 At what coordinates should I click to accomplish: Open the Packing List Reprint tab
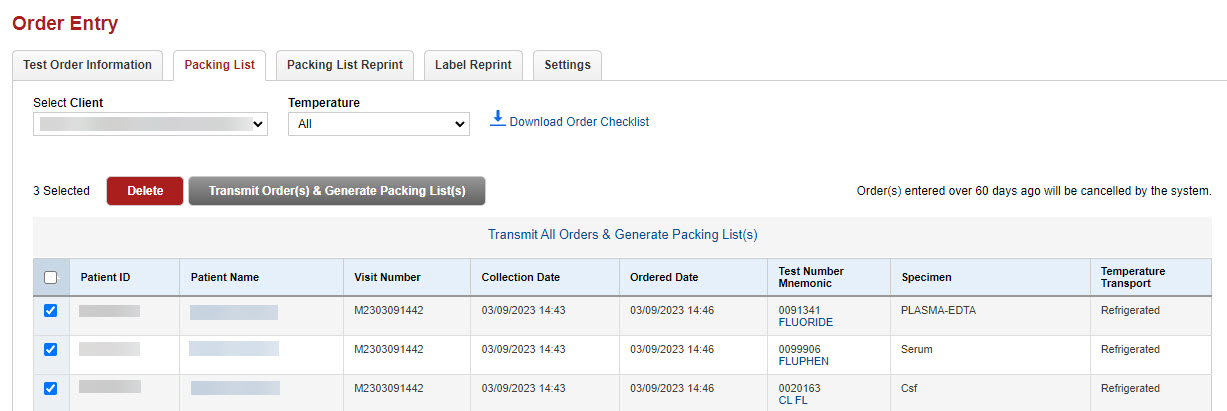click(344, 65)
